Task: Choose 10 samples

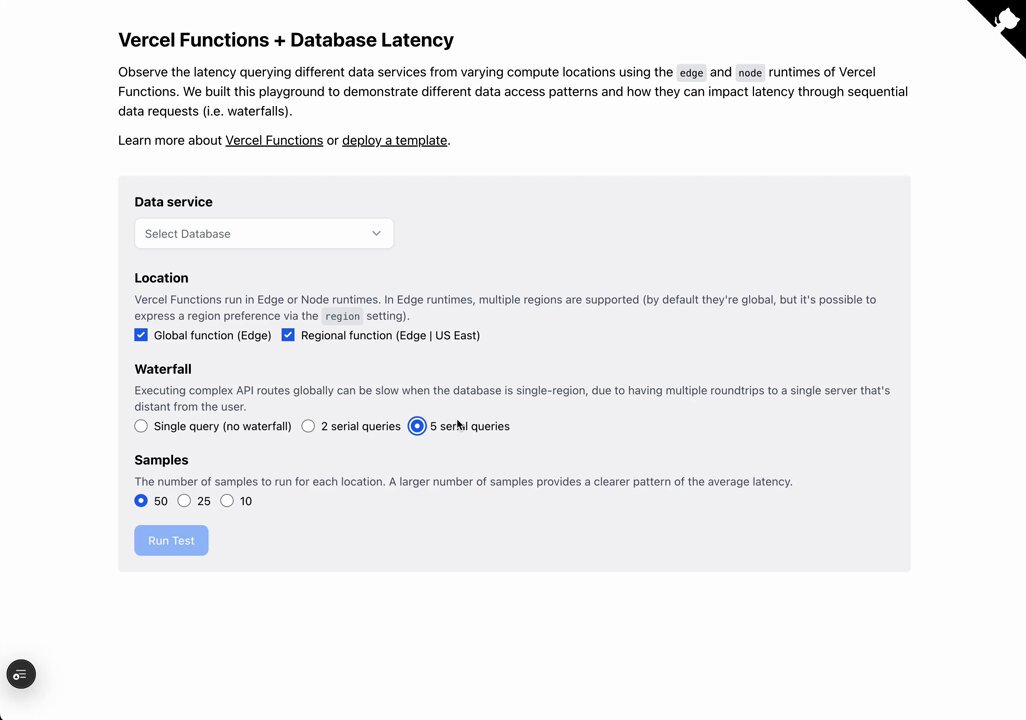Action: (226, 501)
